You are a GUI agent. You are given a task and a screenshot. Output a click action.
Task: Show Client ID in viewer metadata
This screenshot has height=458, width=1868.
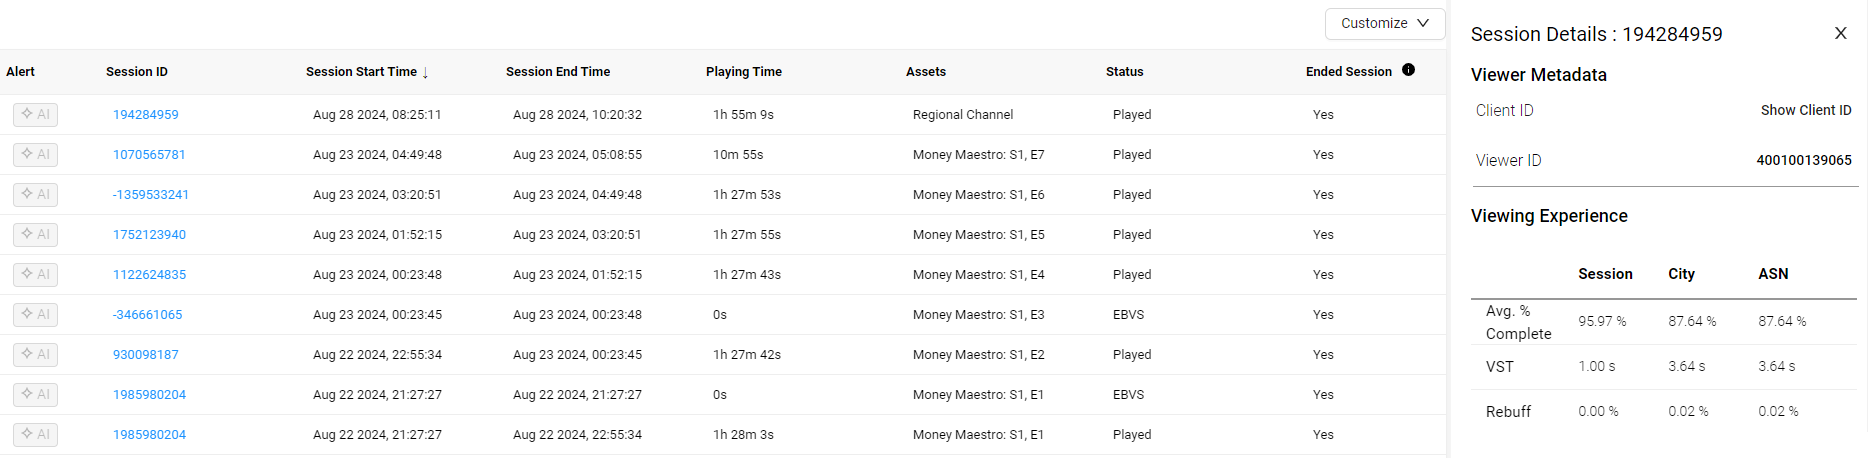[1806, 110]
